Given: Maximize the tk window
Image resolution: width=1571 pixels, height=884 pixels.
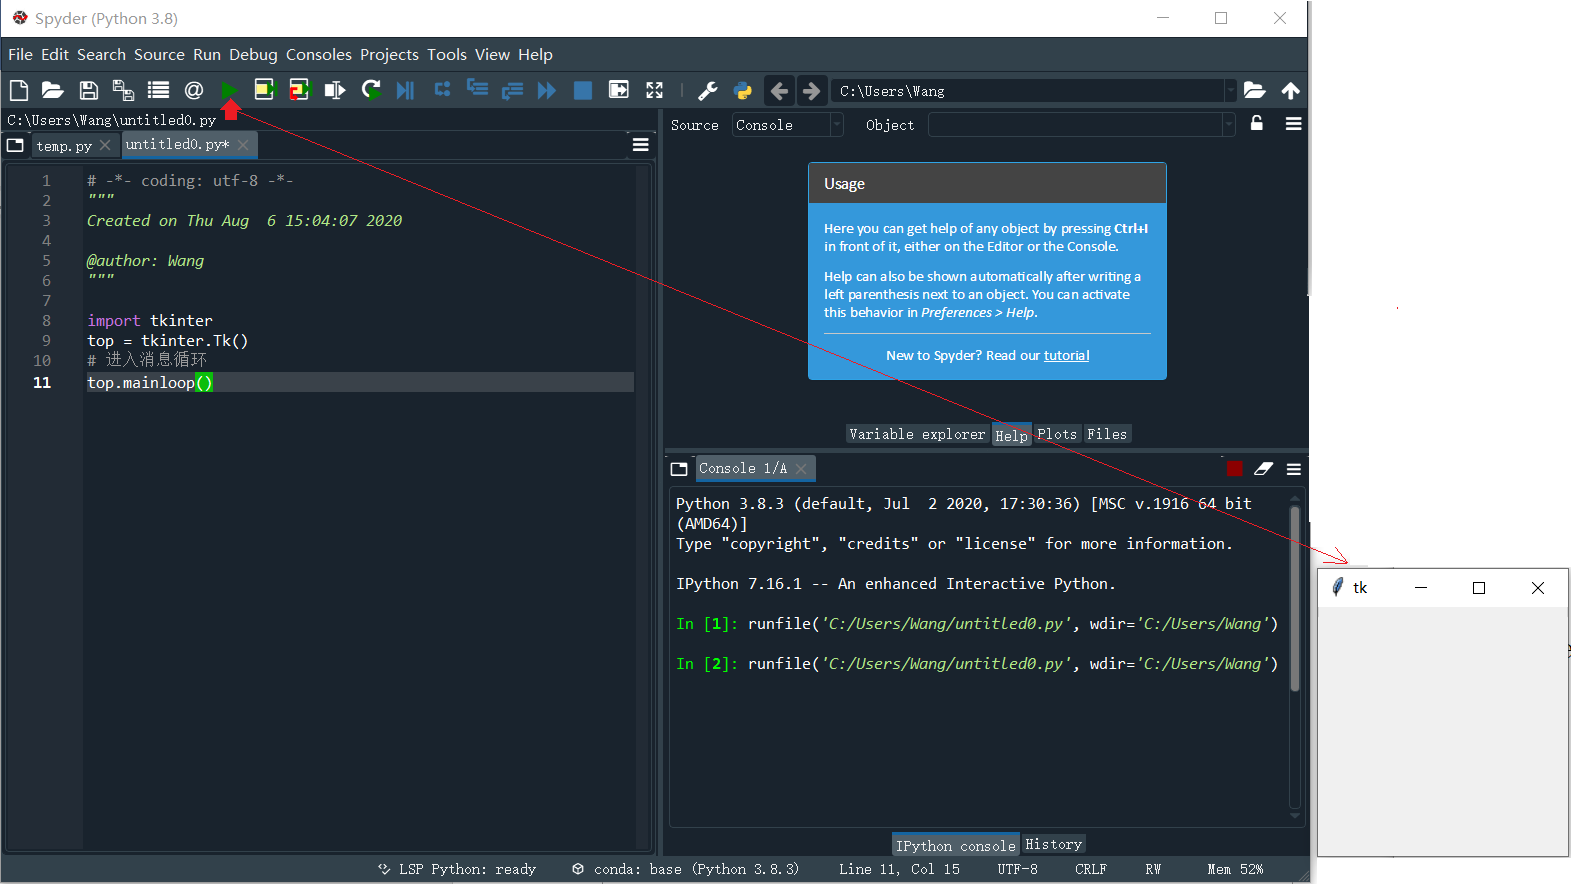Looking at the screenshot, I should (x=1479, y=588).
